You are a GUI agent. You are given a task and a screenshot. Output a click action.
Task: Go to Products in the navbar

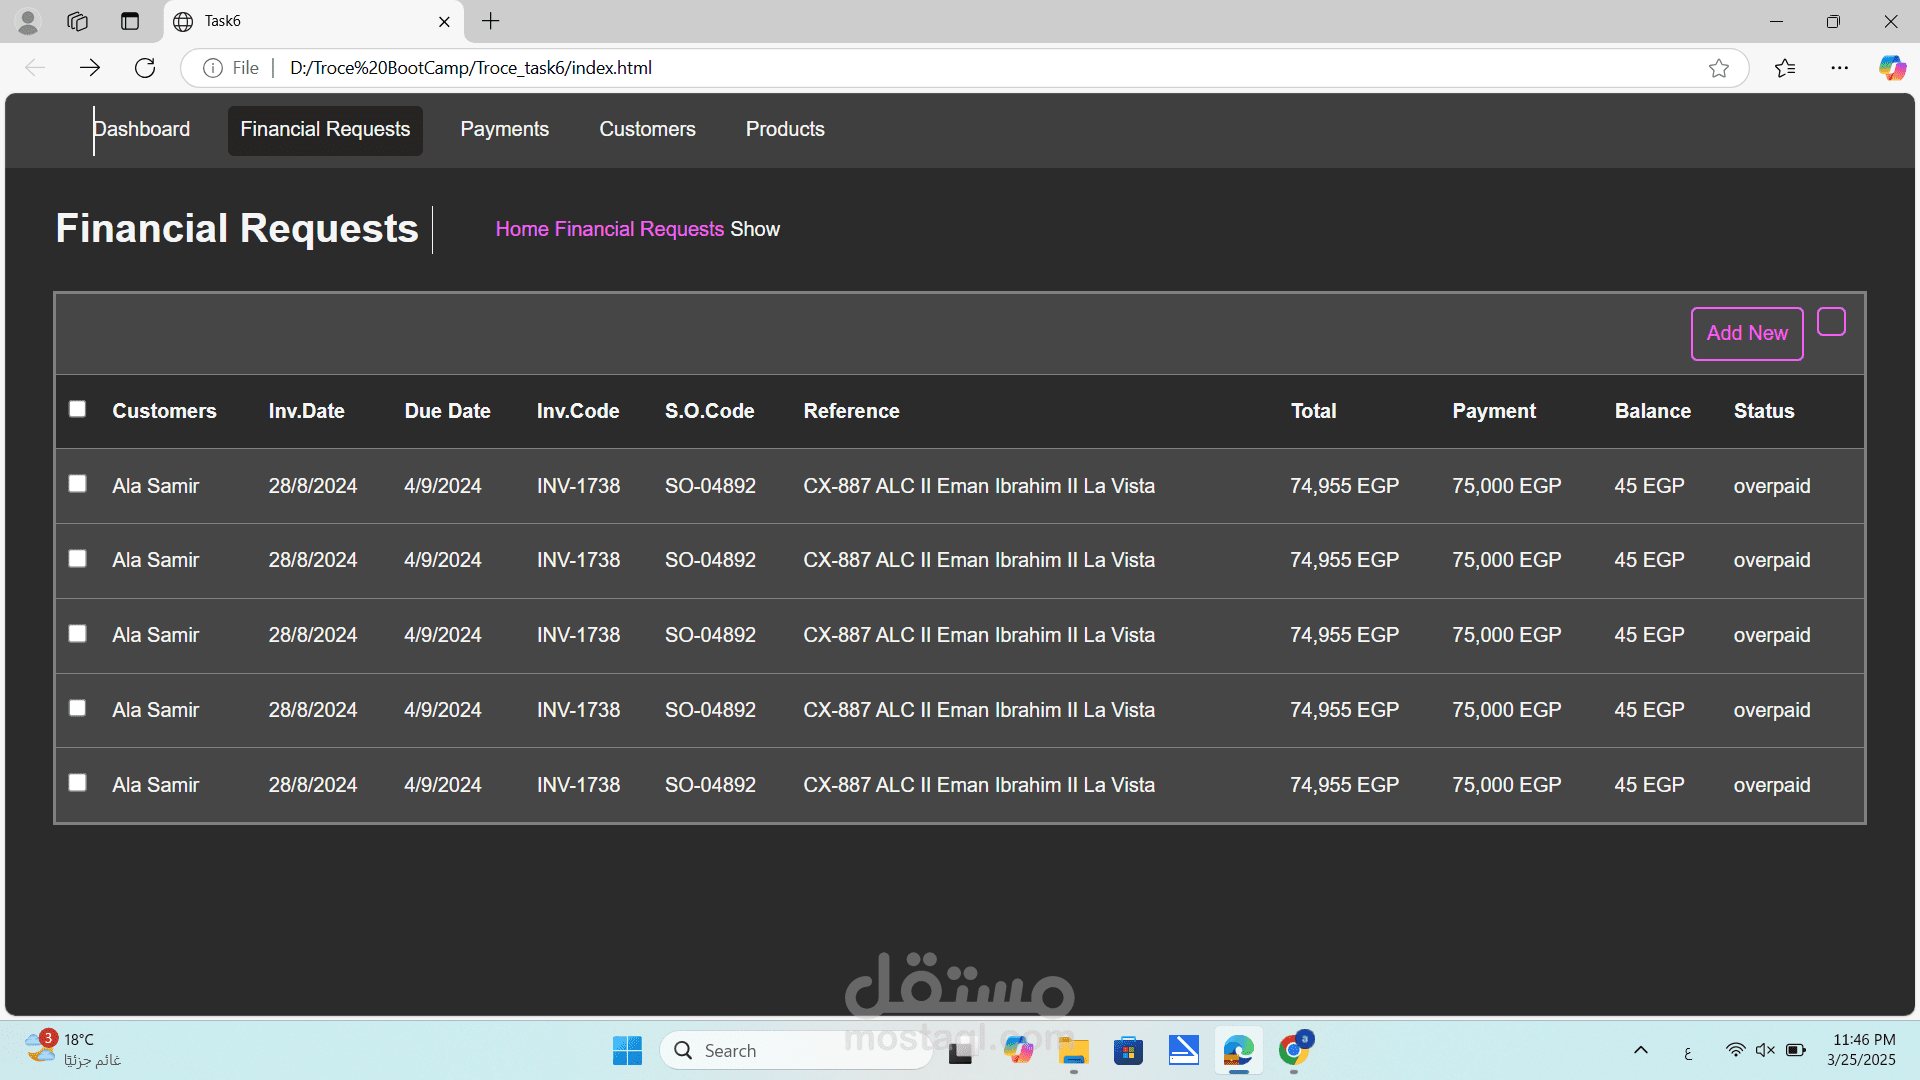[x=785, y=129]
